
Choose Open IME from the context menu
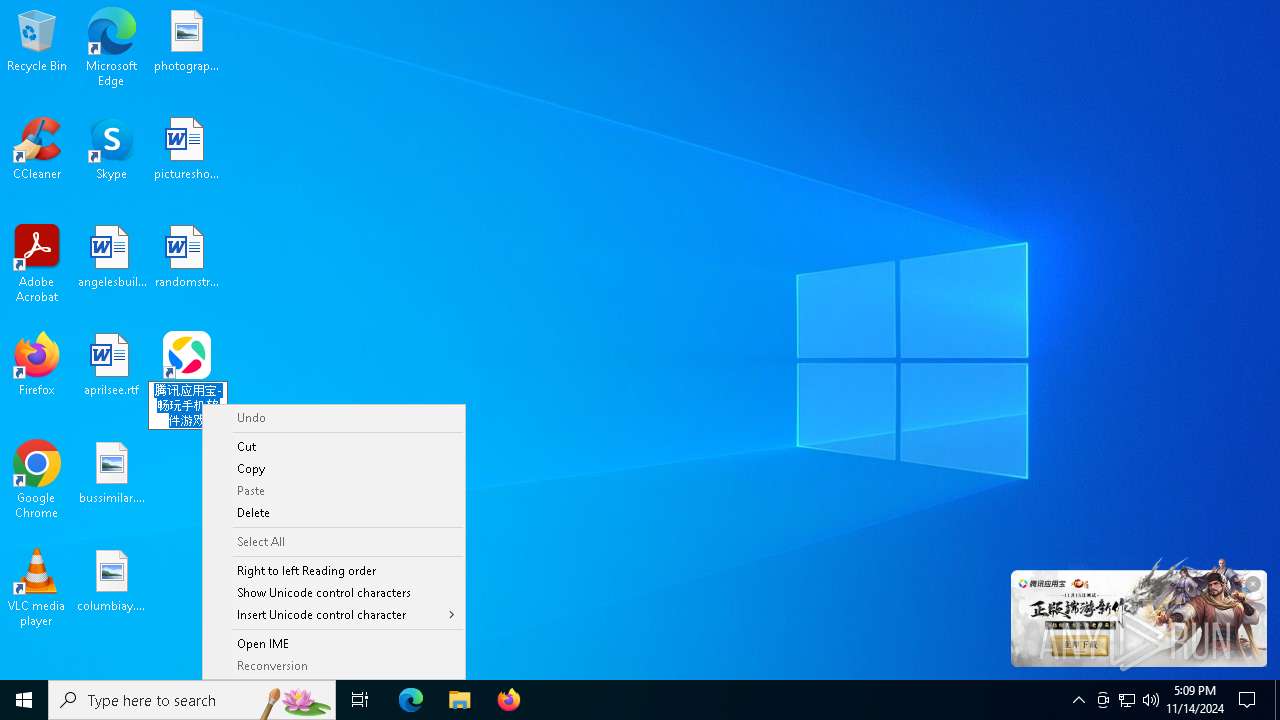(x=334, y=644)
